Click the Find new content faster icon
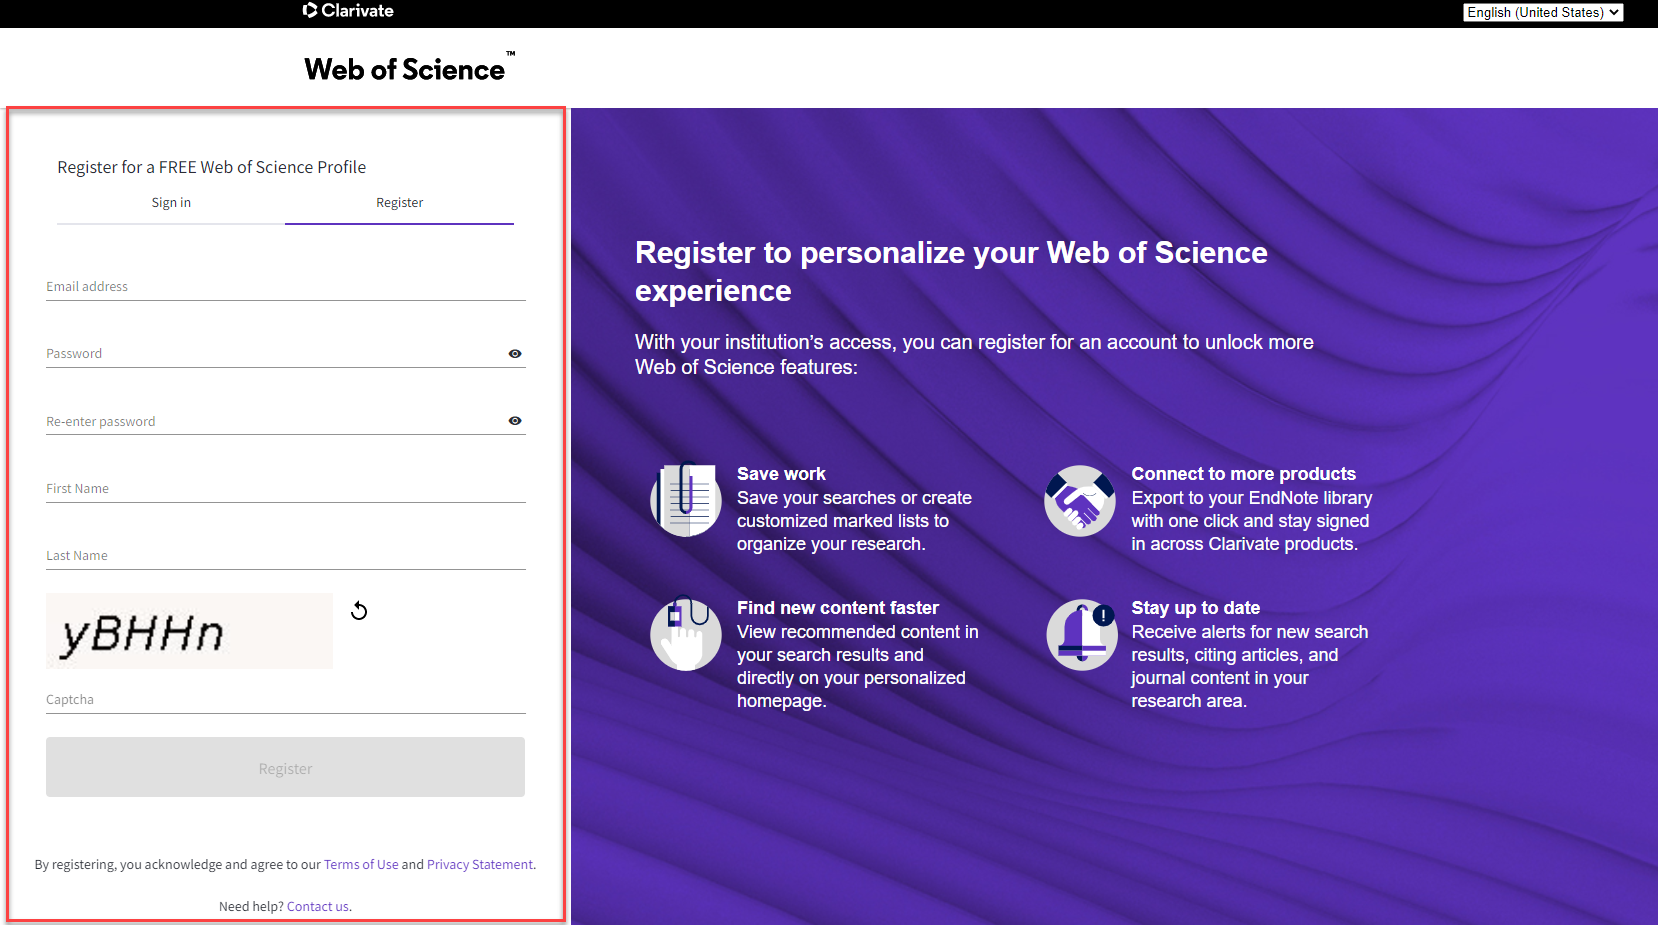The height and width of the screenshot is (925, 1658). coord(686,634)
